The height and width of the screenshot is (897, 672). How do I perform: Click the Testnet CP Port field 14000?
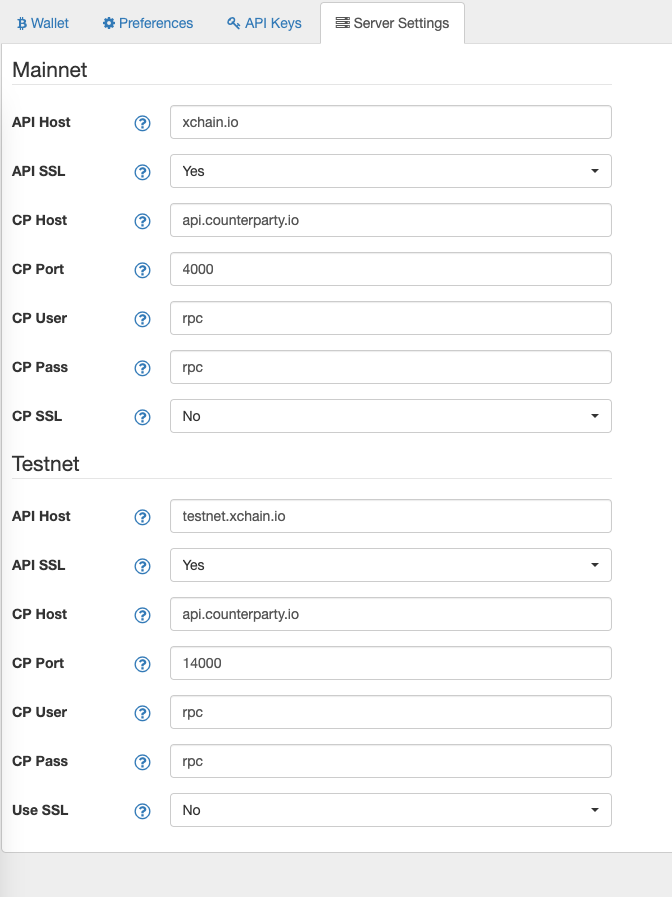[391, 663]
